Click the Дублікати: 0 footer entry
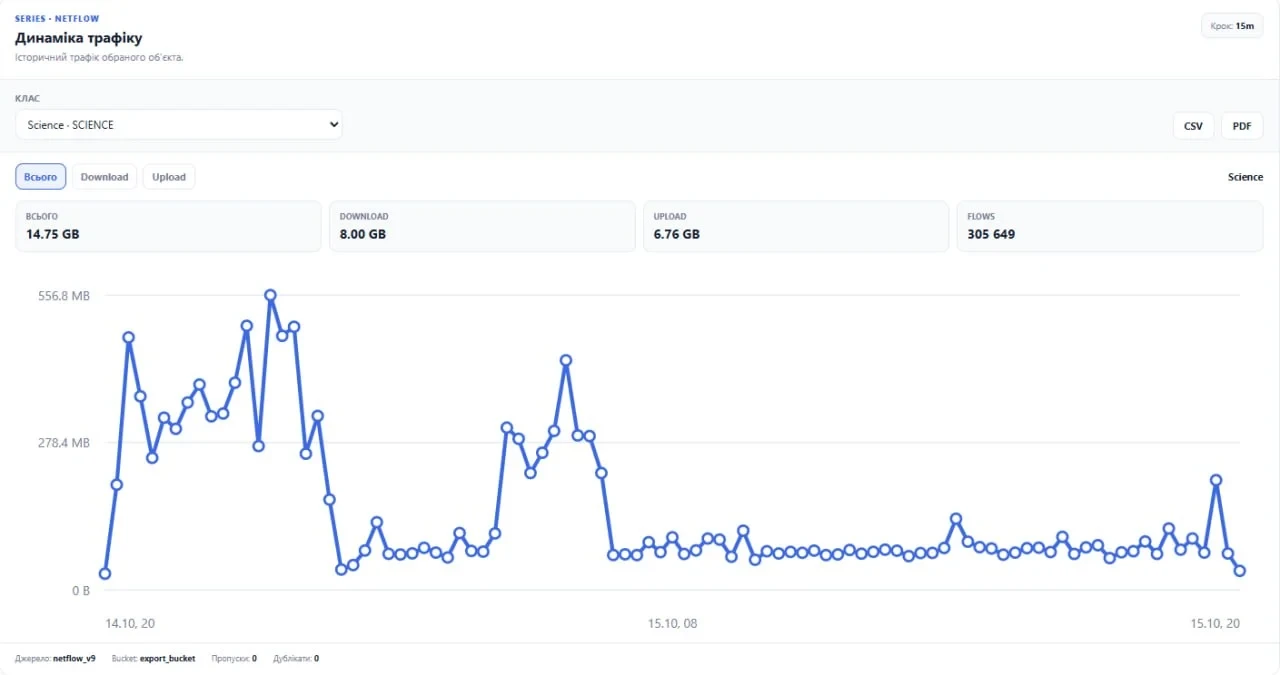Image resolution: width=1280 pixels, height=675 pixels. [x=296, y=659]
